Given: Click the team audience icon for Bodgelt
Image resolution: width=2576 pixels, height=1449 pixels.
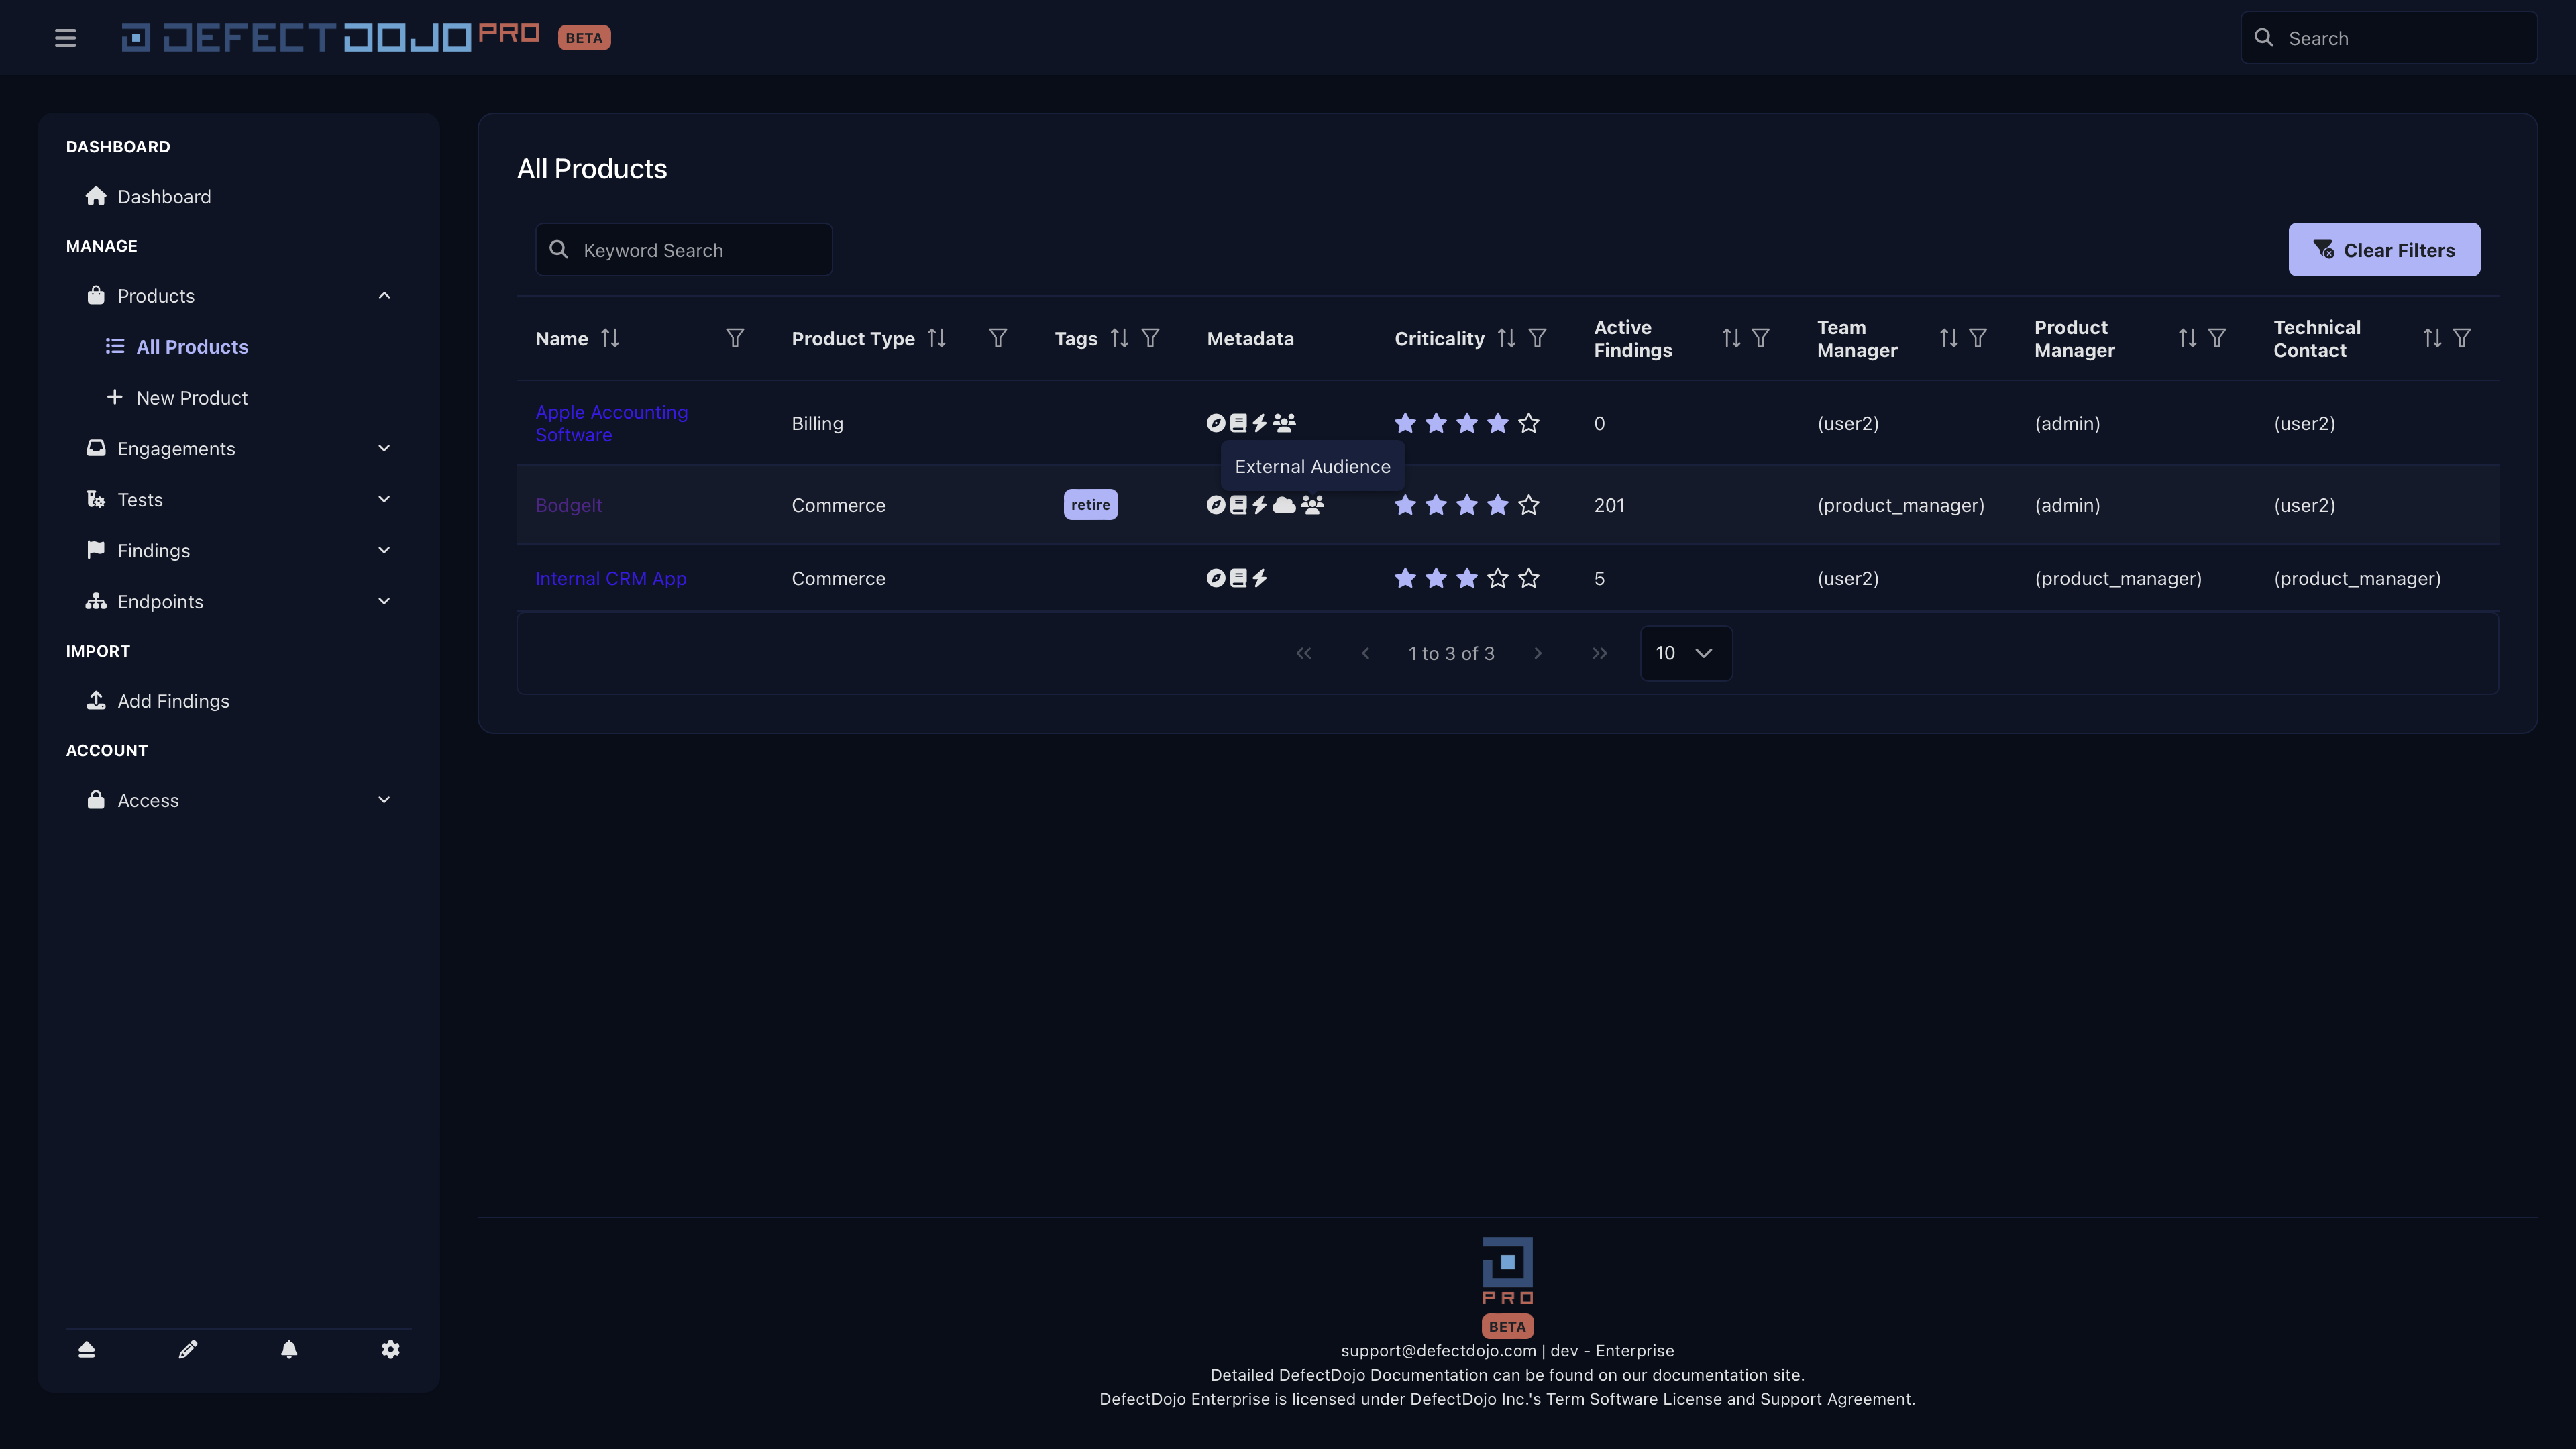Looking at the screenshot, I should pos(1312,505).
